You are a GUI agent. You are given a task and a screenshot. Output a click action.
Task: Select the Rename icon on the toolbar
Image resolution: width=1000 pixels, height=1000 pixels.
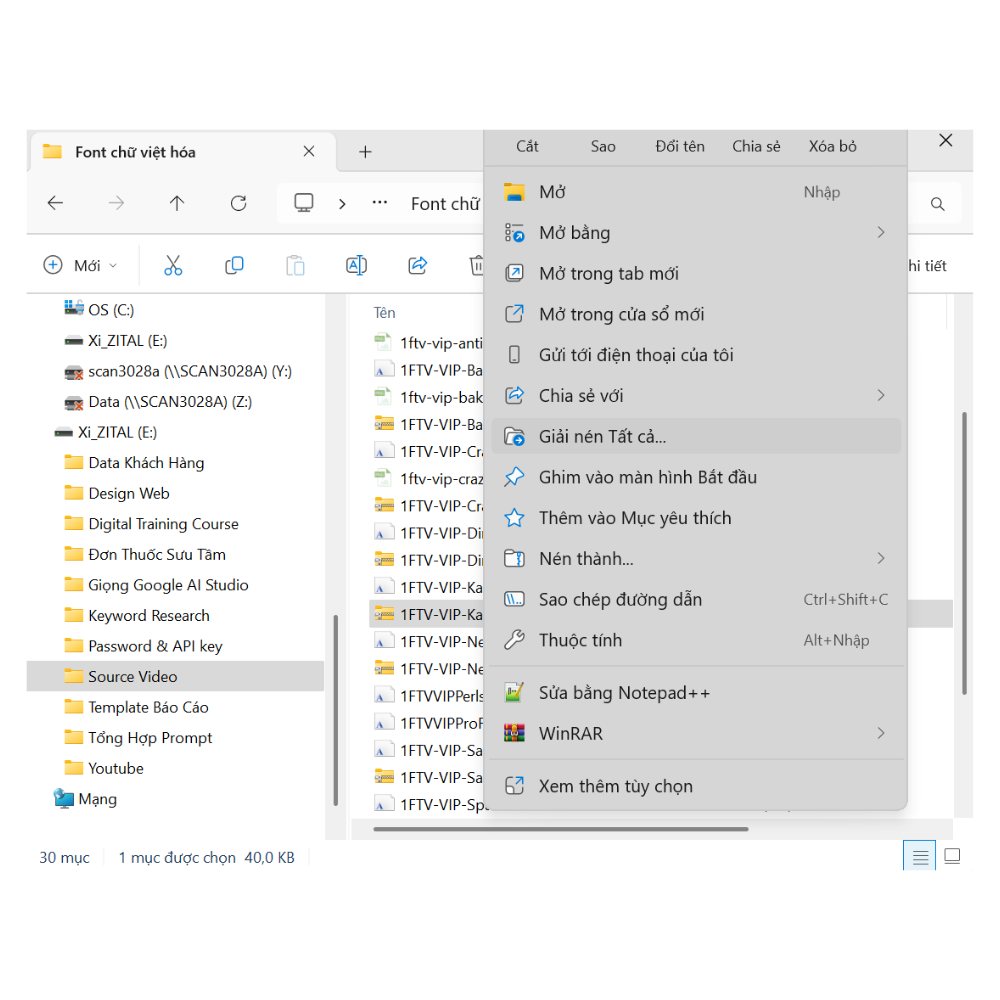click(356, 265)
